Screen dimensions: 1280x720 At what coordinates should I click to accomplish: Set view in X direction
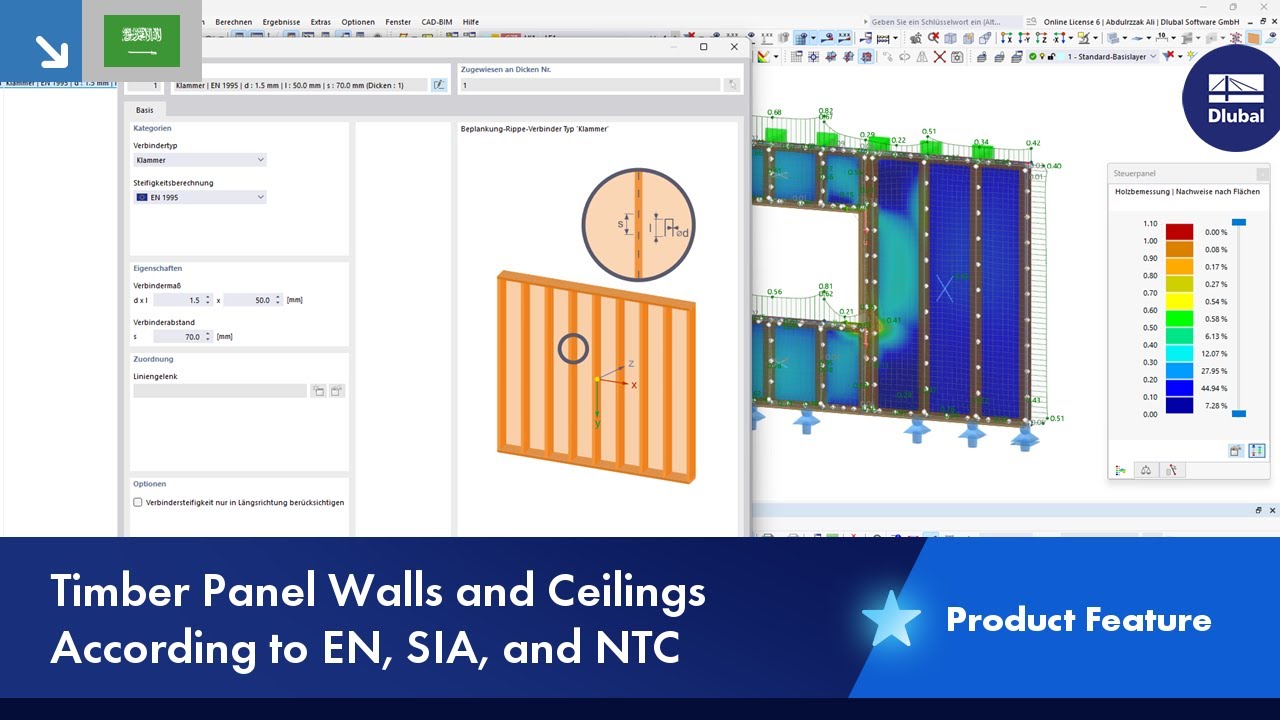pos(1007,38)
